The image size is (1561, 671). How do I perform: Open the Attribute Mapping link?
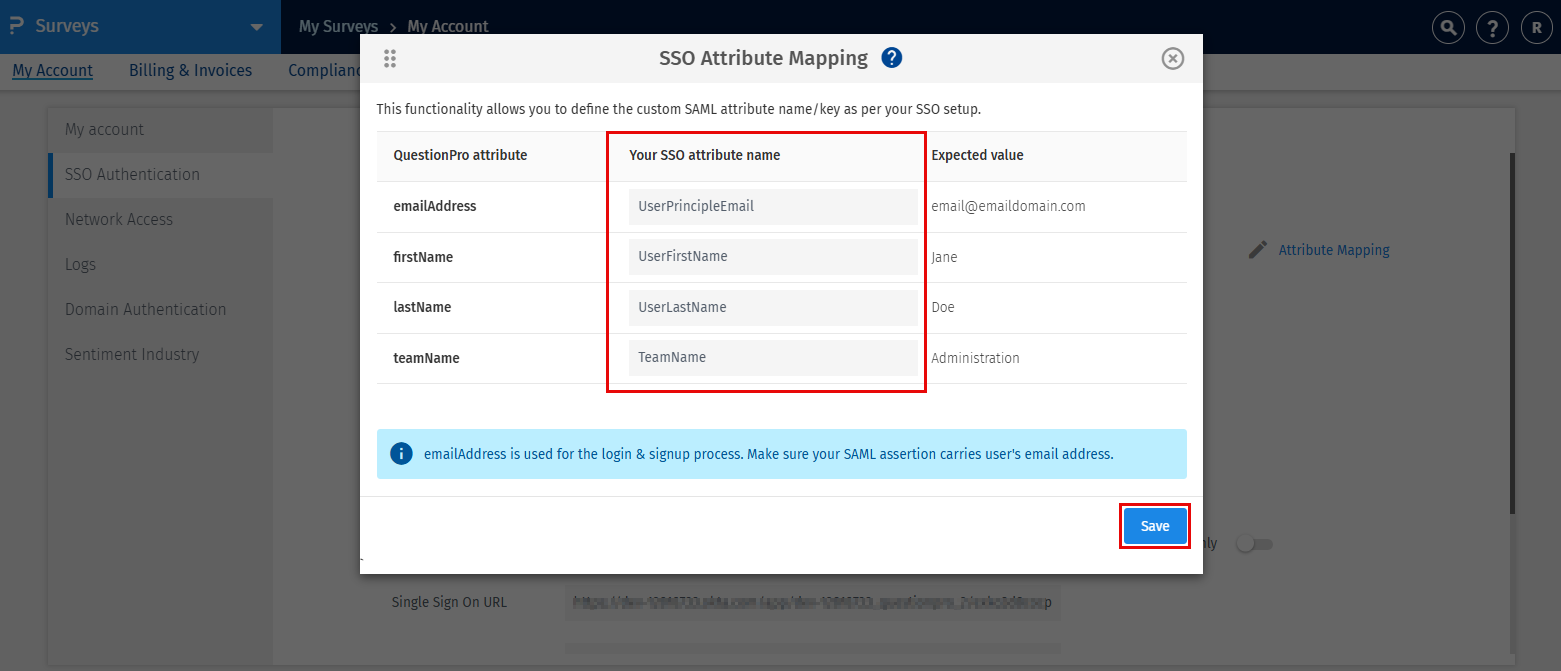1334,250
